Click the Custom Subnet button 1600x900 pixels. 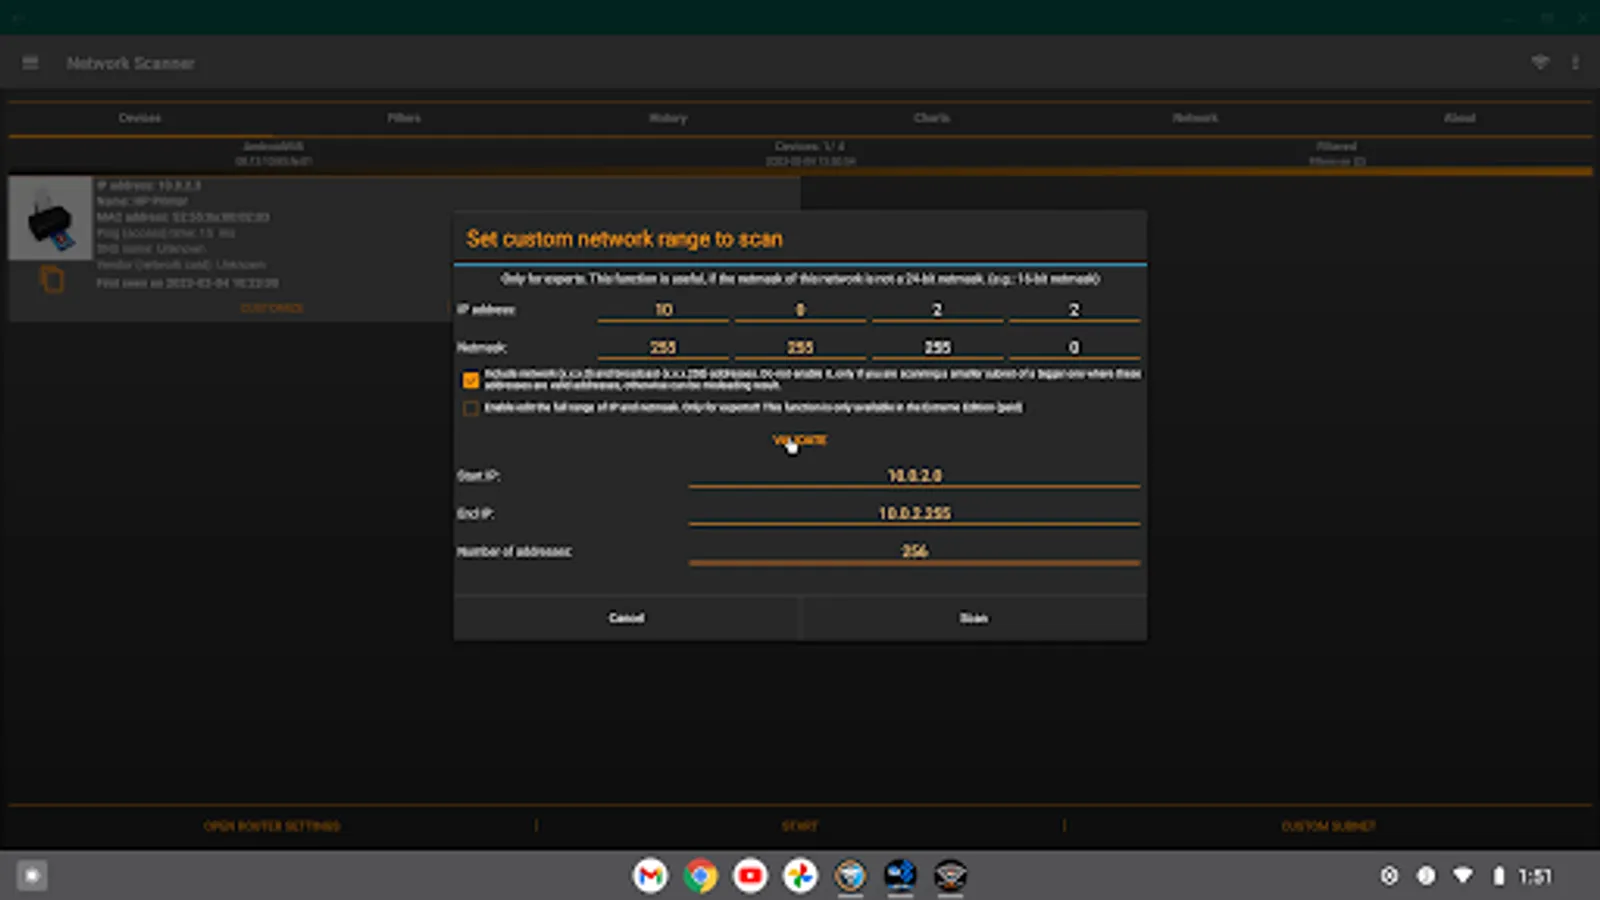1329,826
